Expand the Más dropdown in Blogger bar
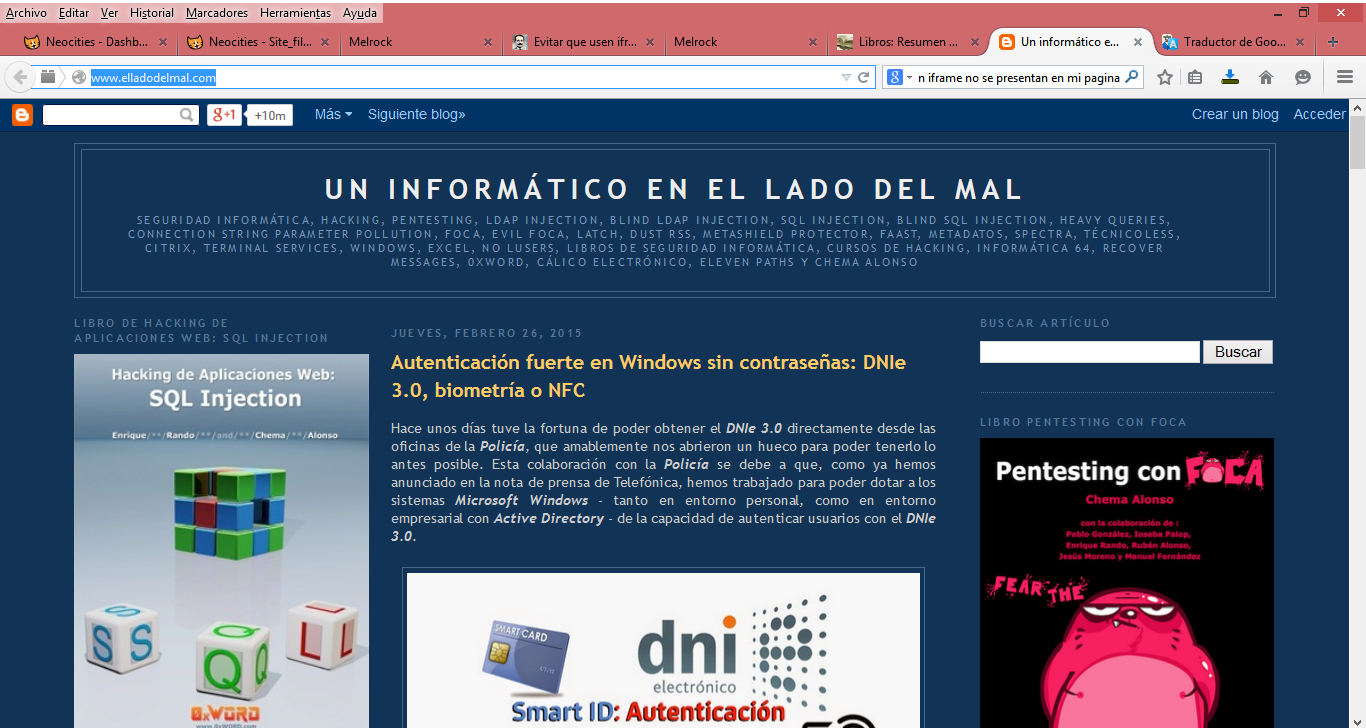 click(x=333, y=114)
